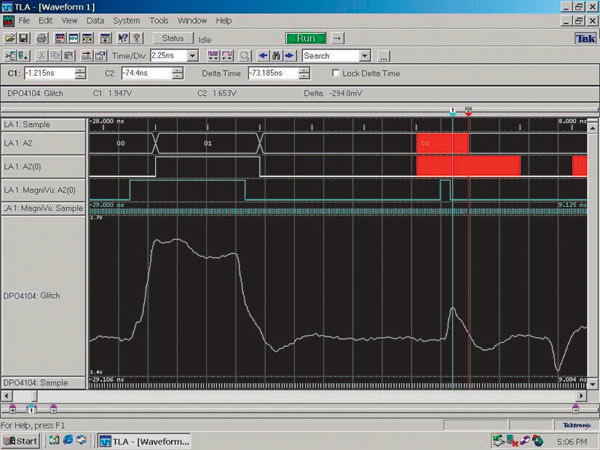Select the LA 1: MagniVu: A2(0) label
This screenshot has height=450, width=600.
43,190
